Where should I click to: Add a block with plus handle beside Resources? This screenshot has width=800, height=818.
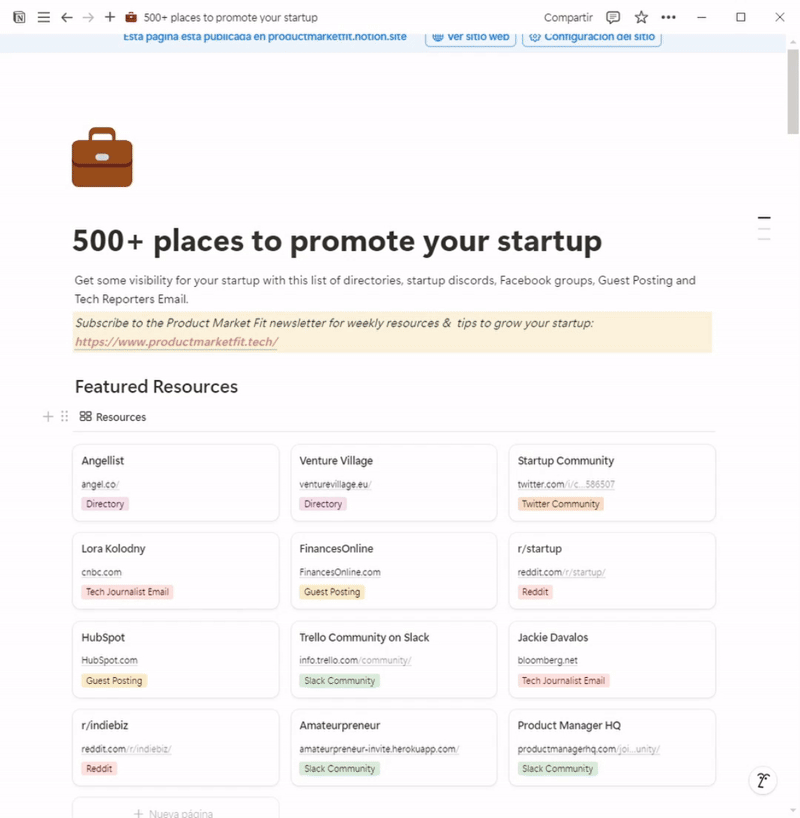[x=47, y=416]
